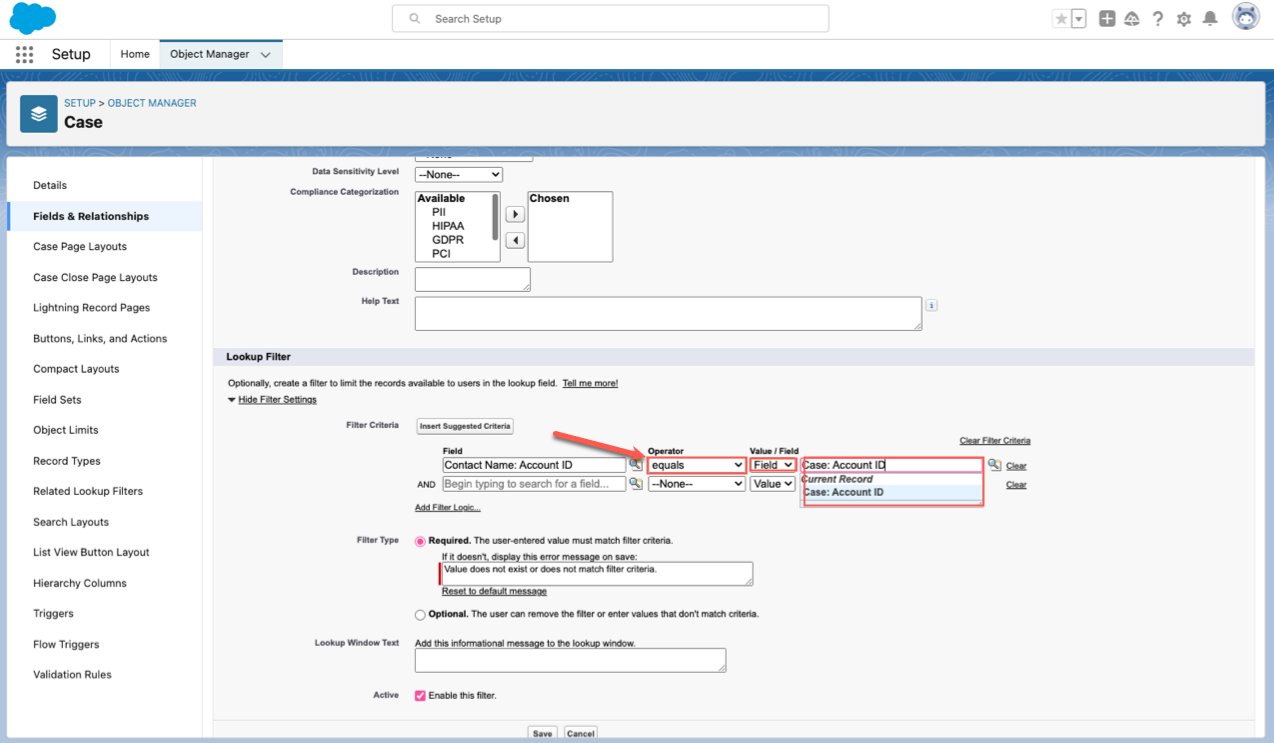Open the Field value type dropdown
The image size is (1274, 743).
click(x=773, y=465)
